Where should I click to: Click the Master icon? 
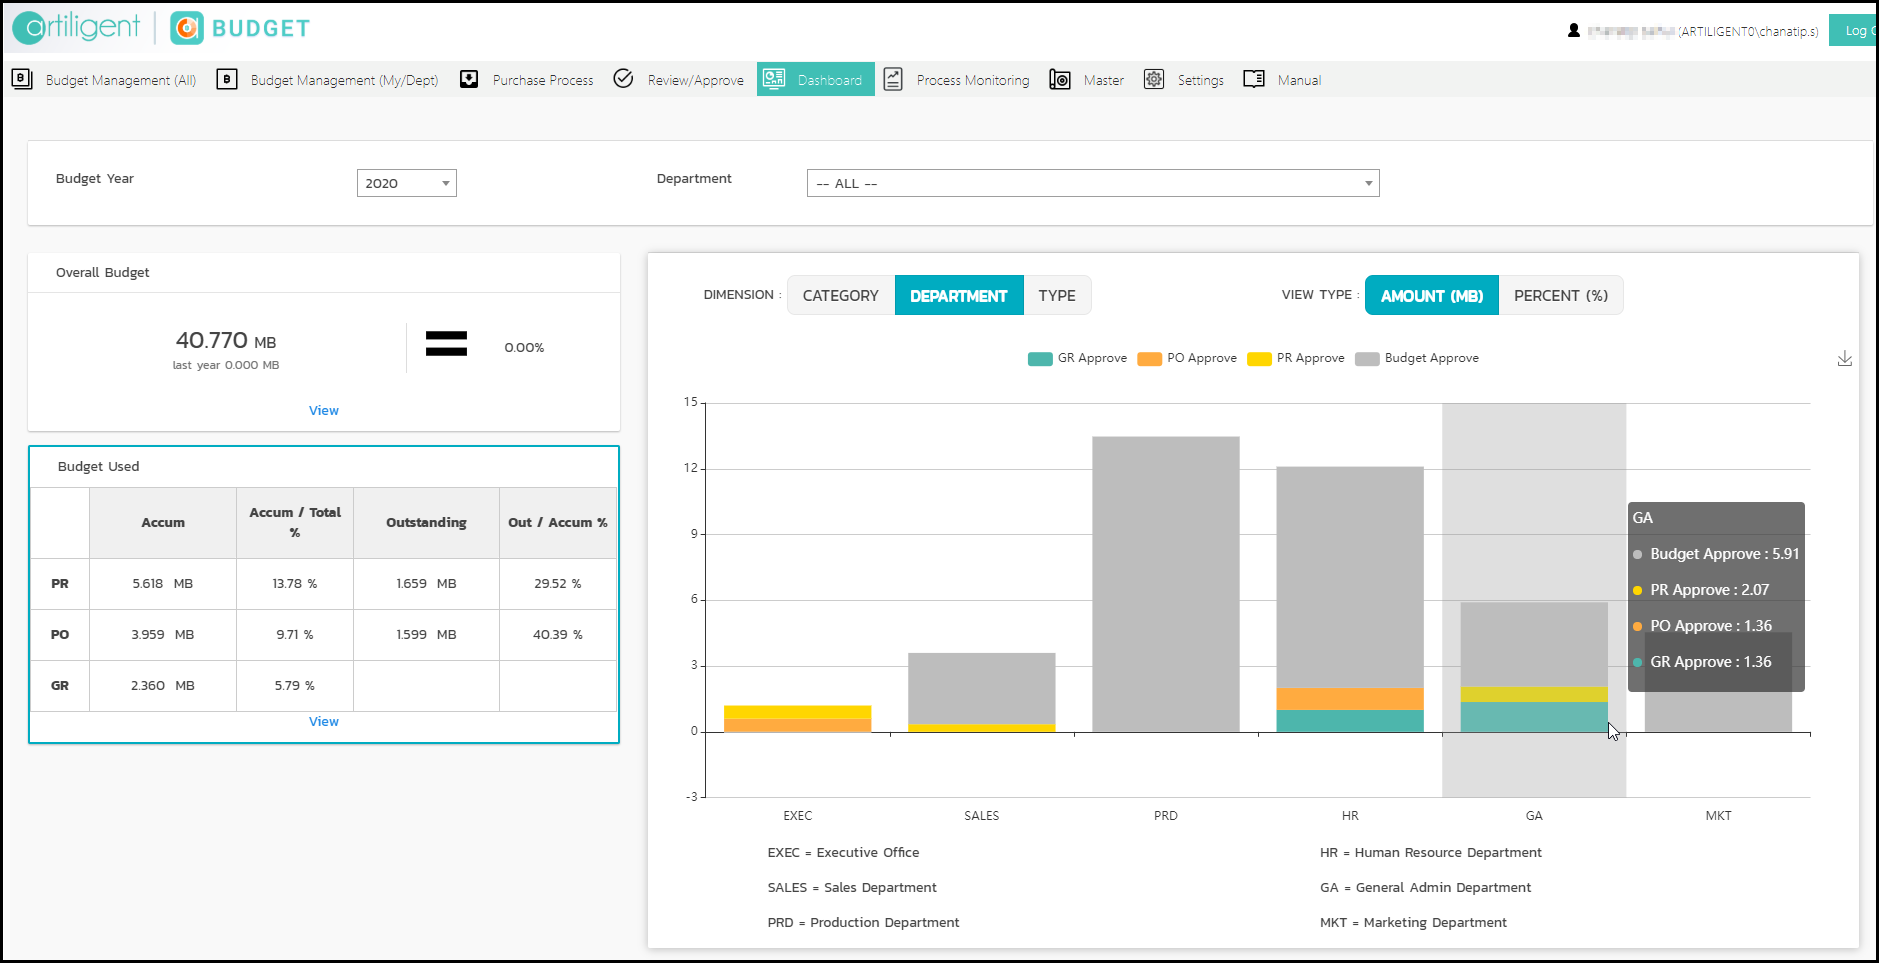[x=1060, y=79]
